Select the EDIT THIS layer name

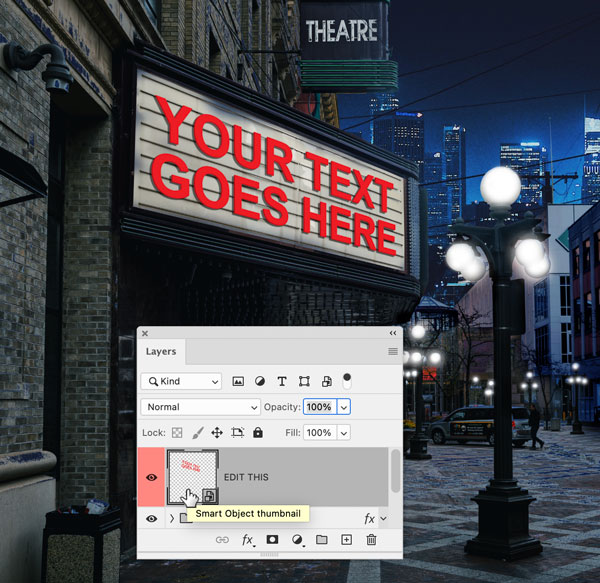[246, 477]
